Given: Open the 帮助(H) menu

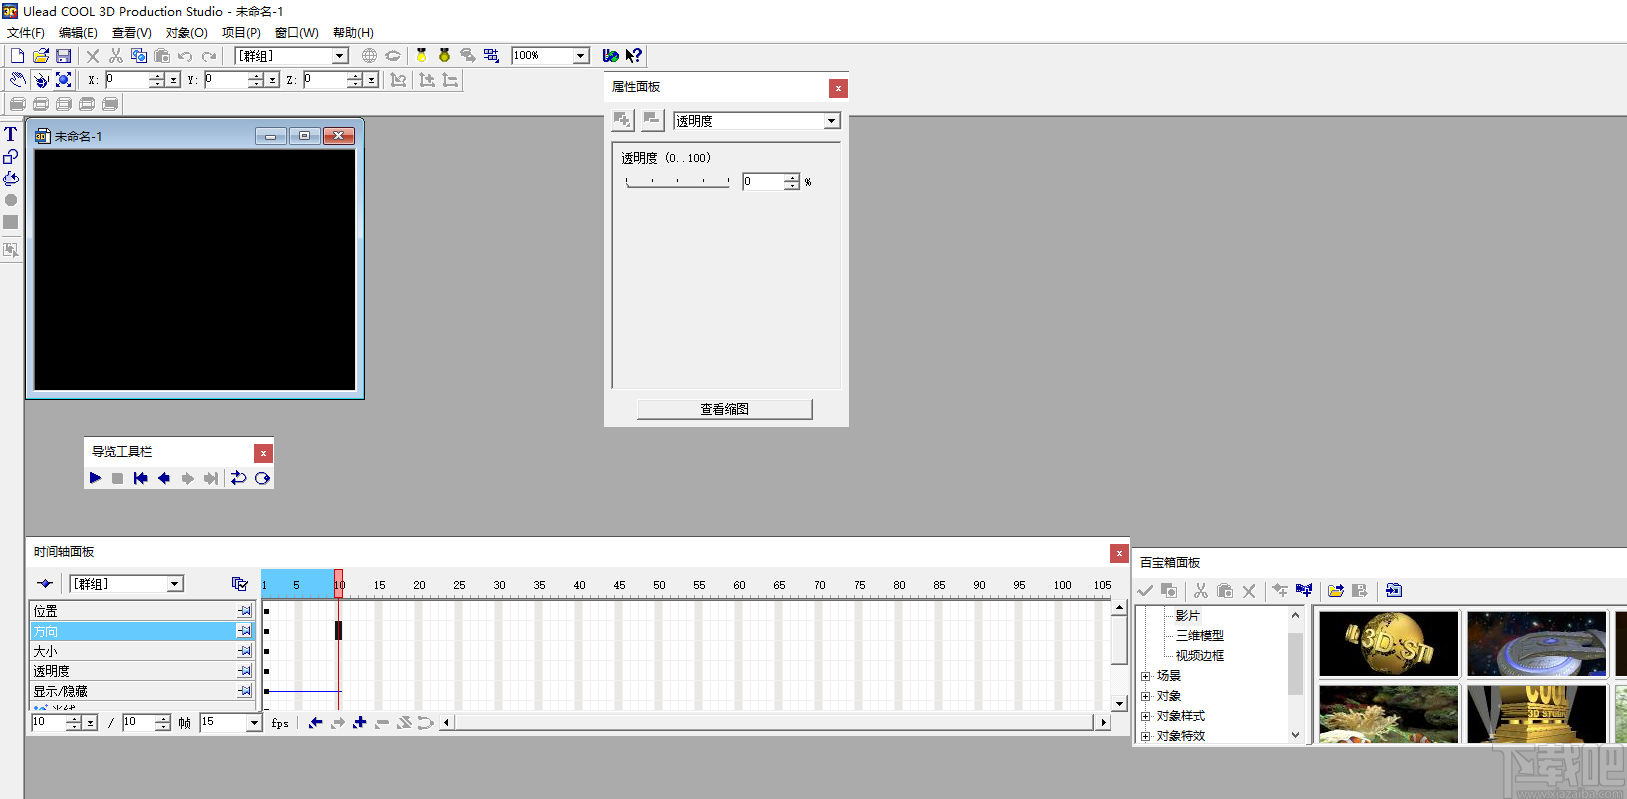Looking at the screenshot, I should pos(353,33).
